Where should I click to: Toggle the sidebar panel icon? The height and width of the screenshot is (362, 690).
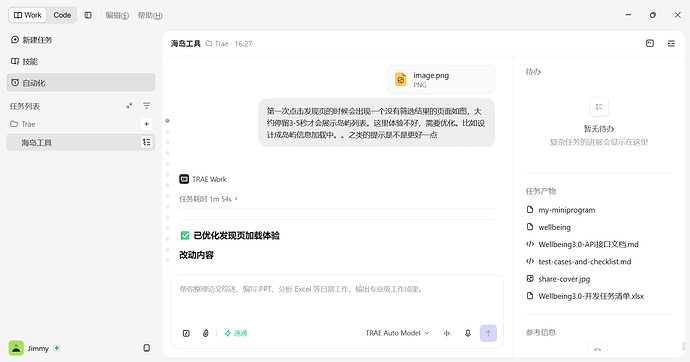88,15
